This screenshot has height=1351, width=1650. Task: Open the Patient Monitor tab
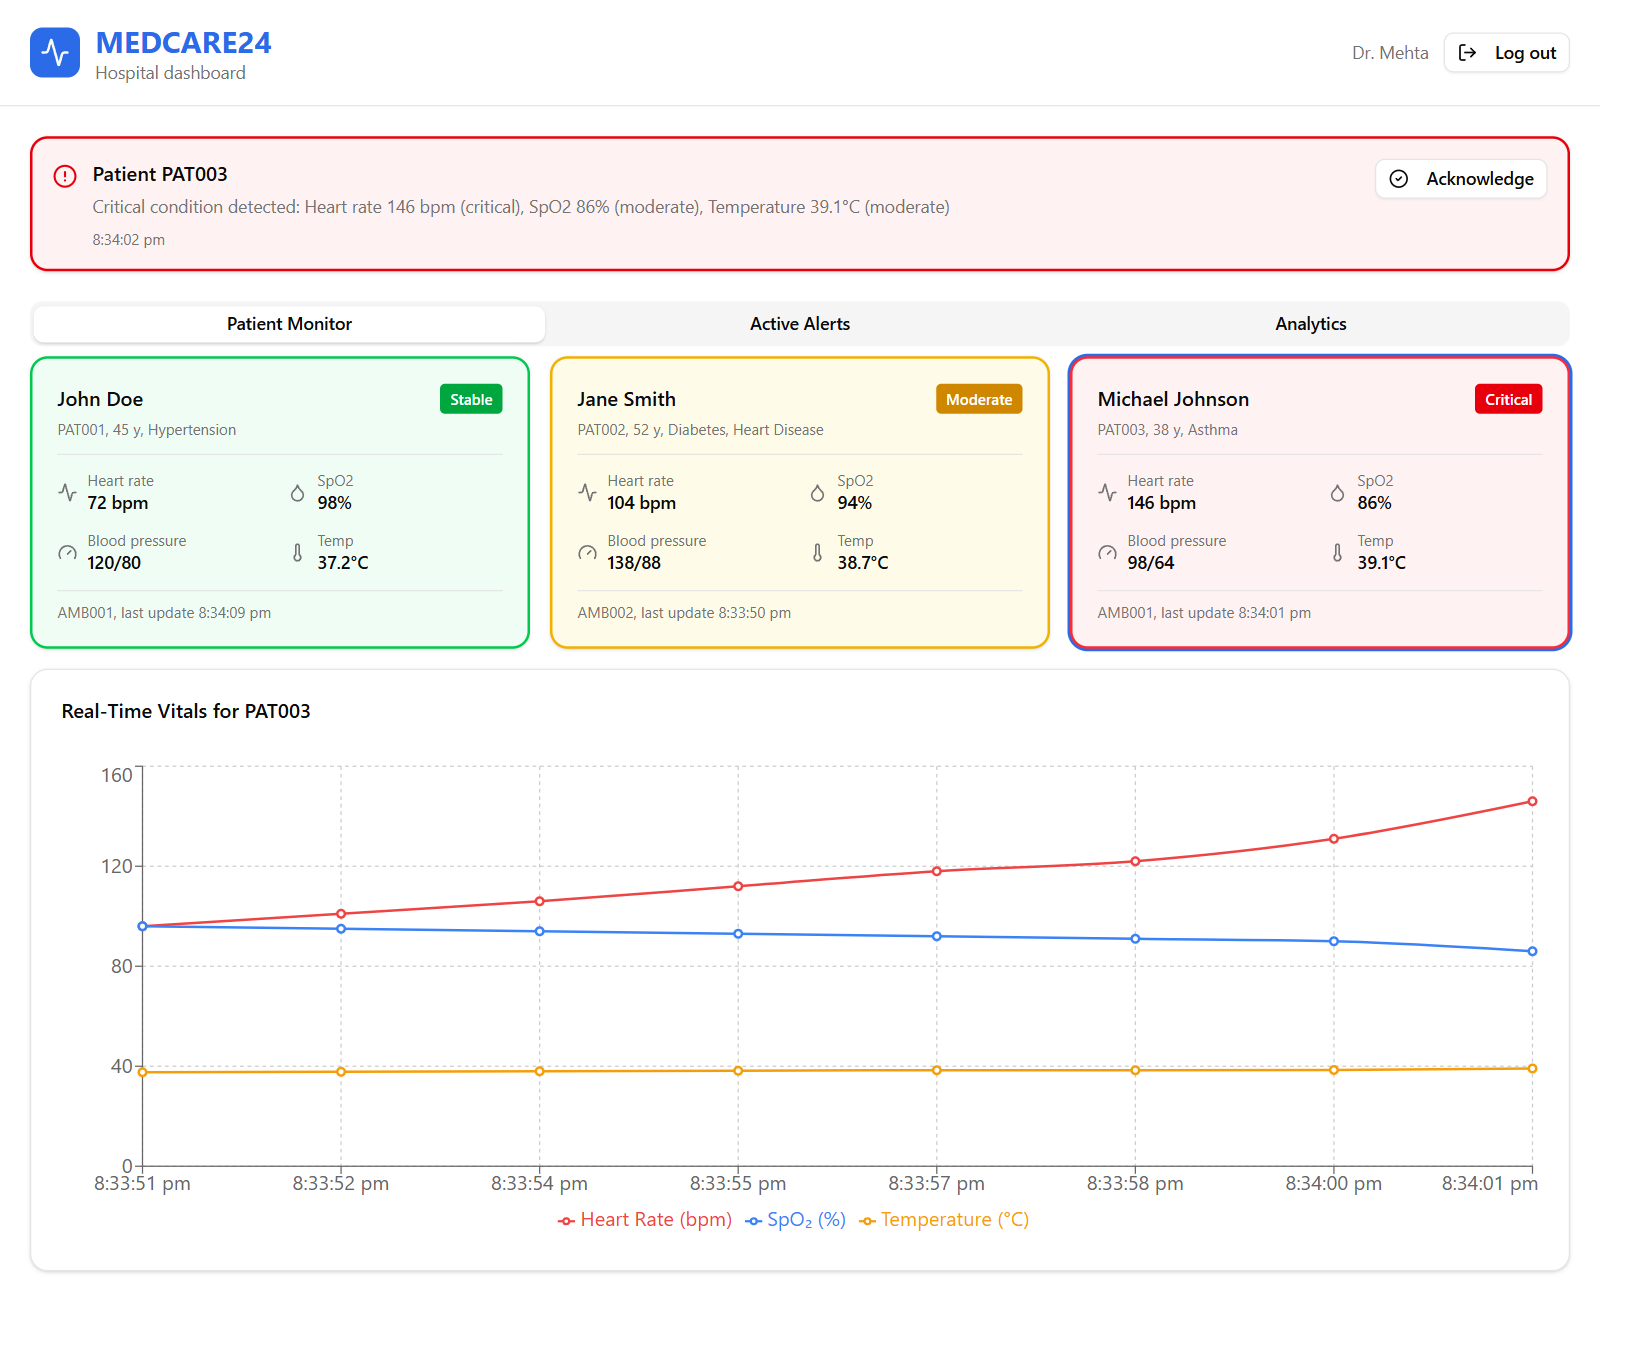pyautogui.click(x=289, y=324)
